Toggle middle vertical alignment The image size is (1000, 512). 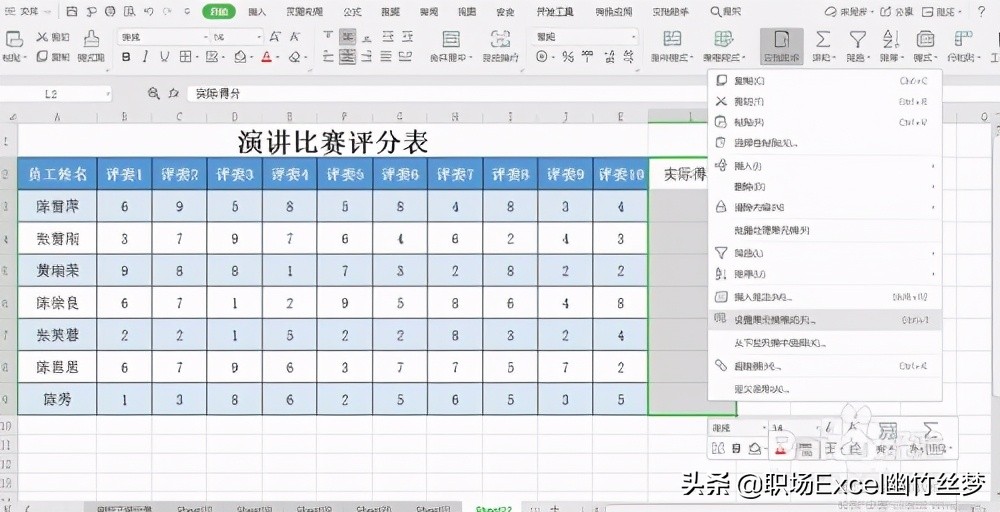[348, 37]
